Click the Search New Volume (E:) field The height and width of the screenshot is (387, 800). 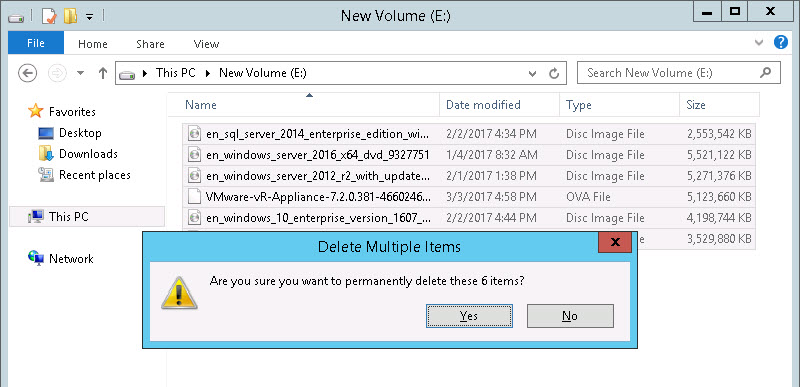coord(679,73)
